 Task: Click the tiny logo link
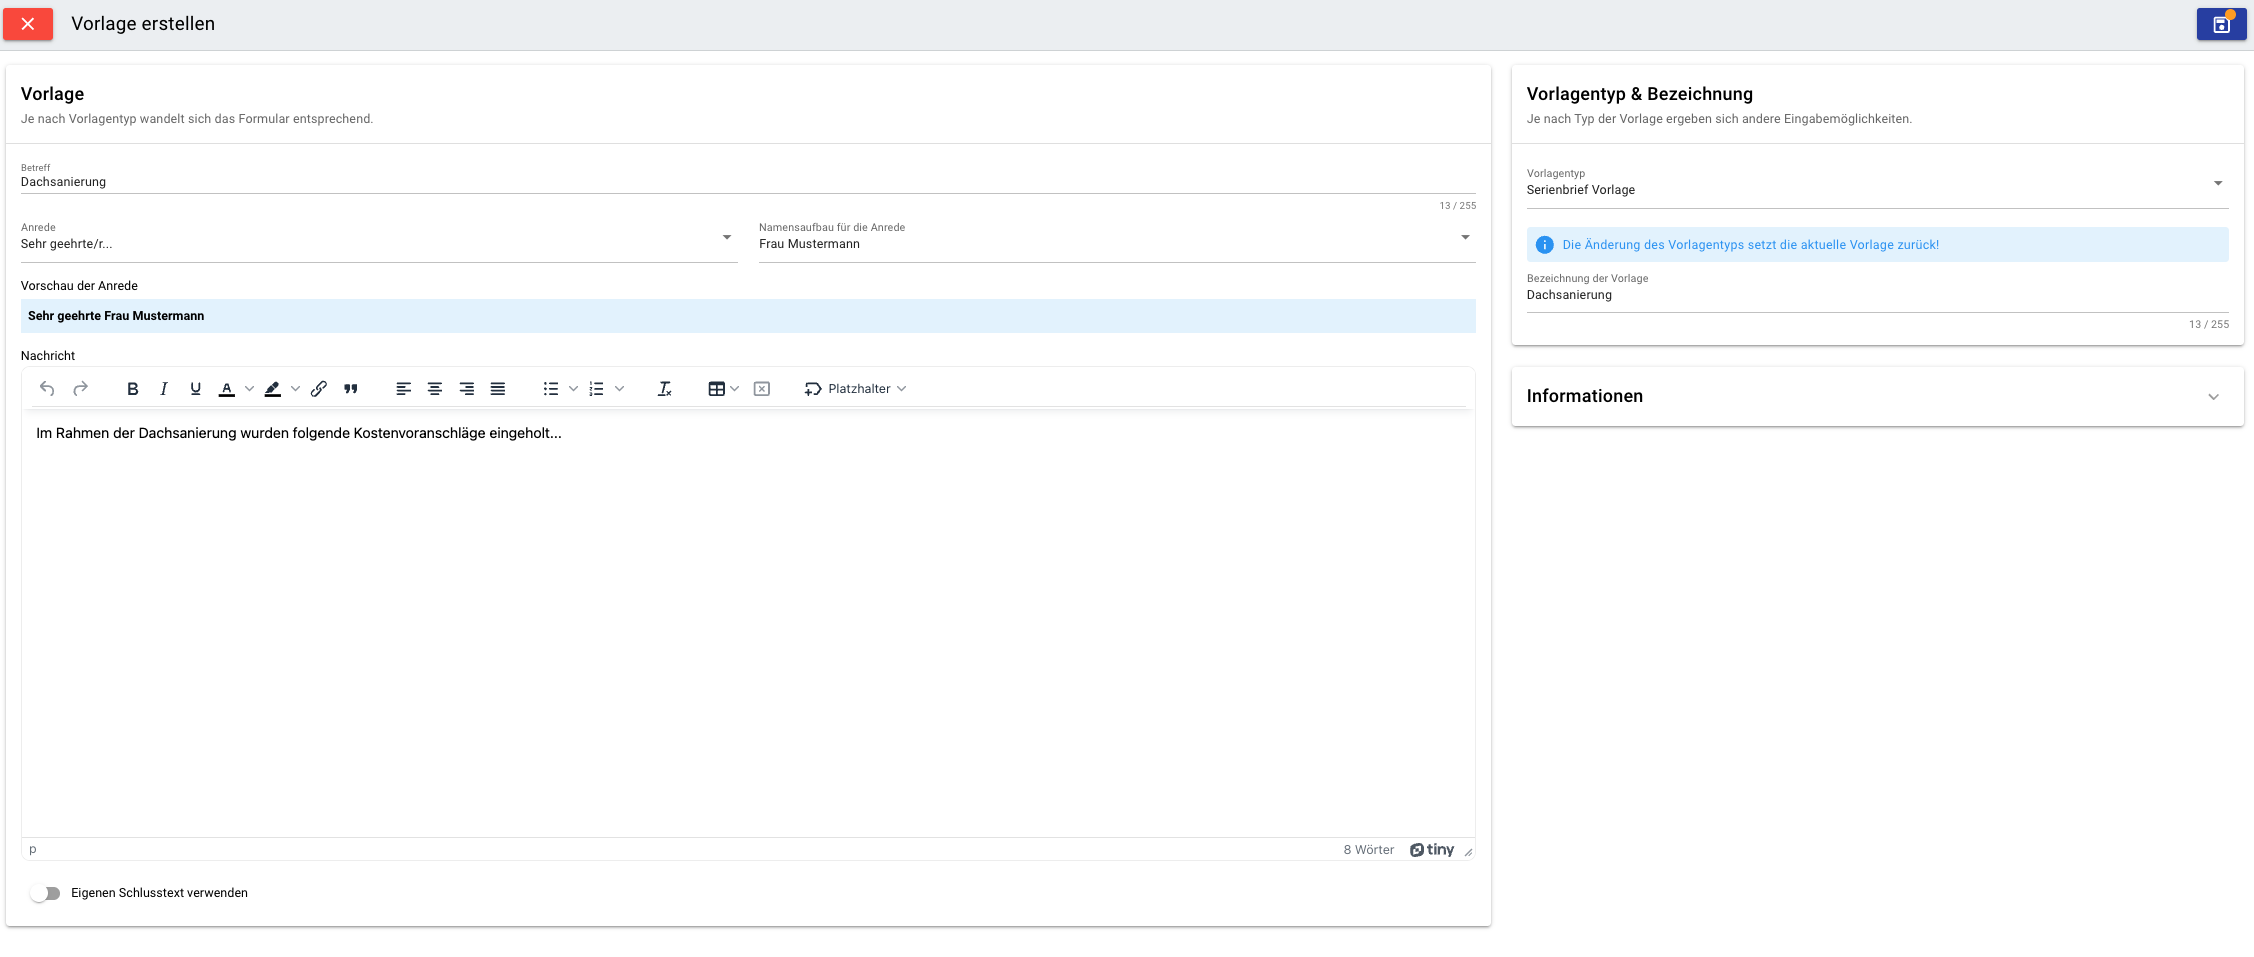[1432, 850]
